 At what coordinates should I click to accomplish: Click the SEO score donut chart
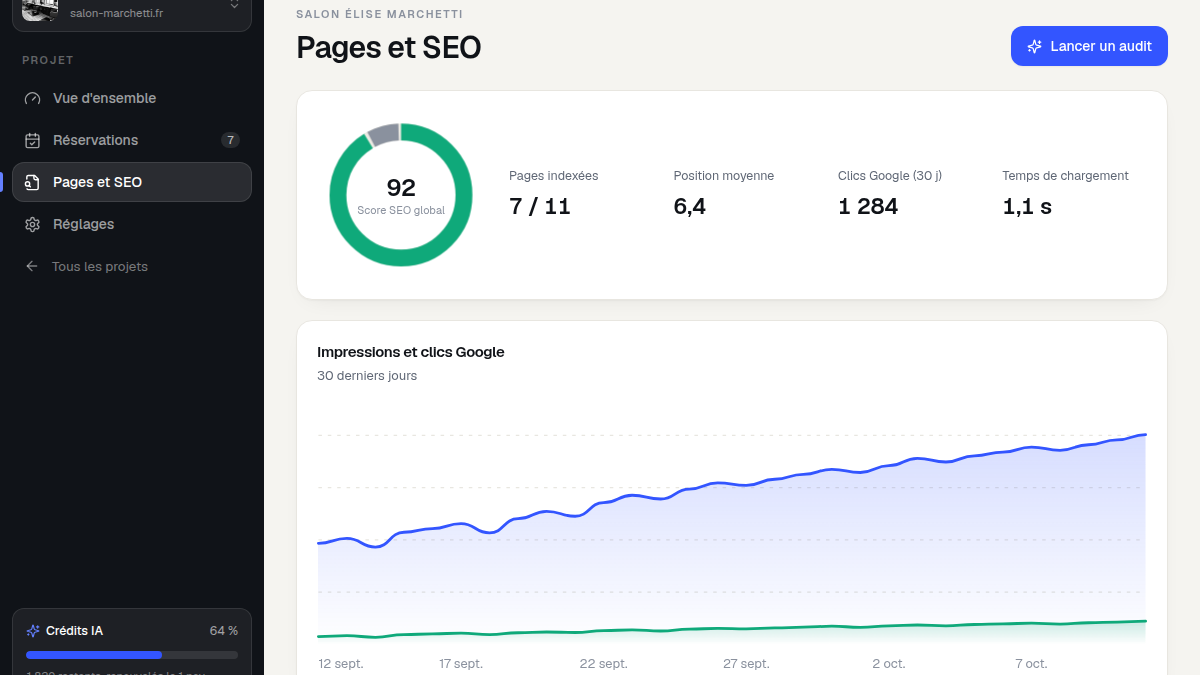[401, 195]
